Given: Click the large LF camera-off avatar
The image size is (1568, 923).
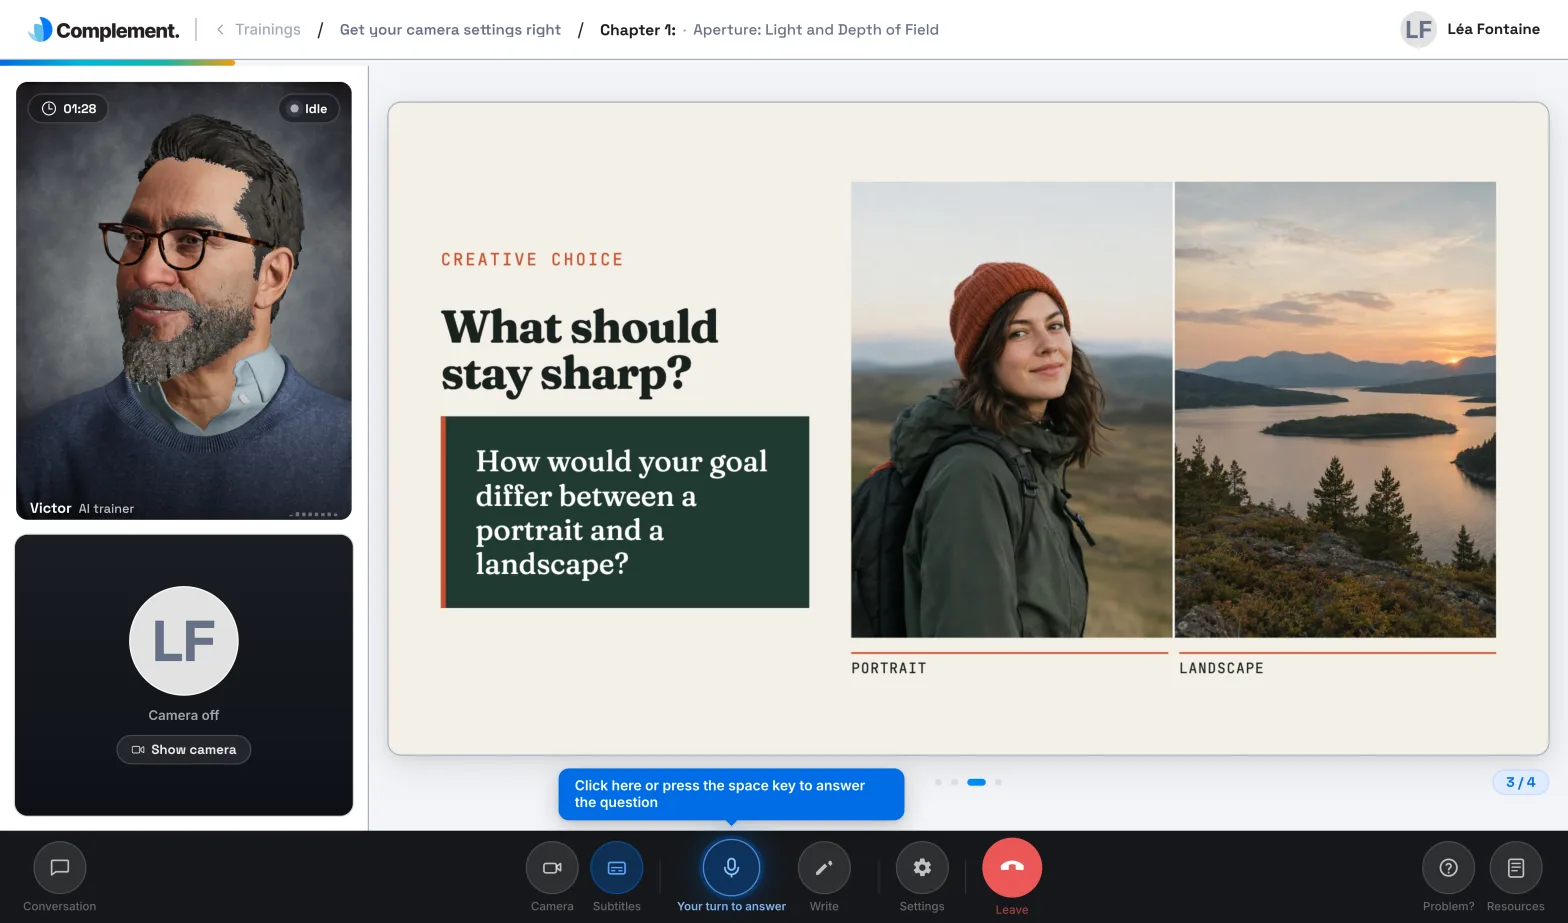Looking at the screenshot, I should point(184,641).
